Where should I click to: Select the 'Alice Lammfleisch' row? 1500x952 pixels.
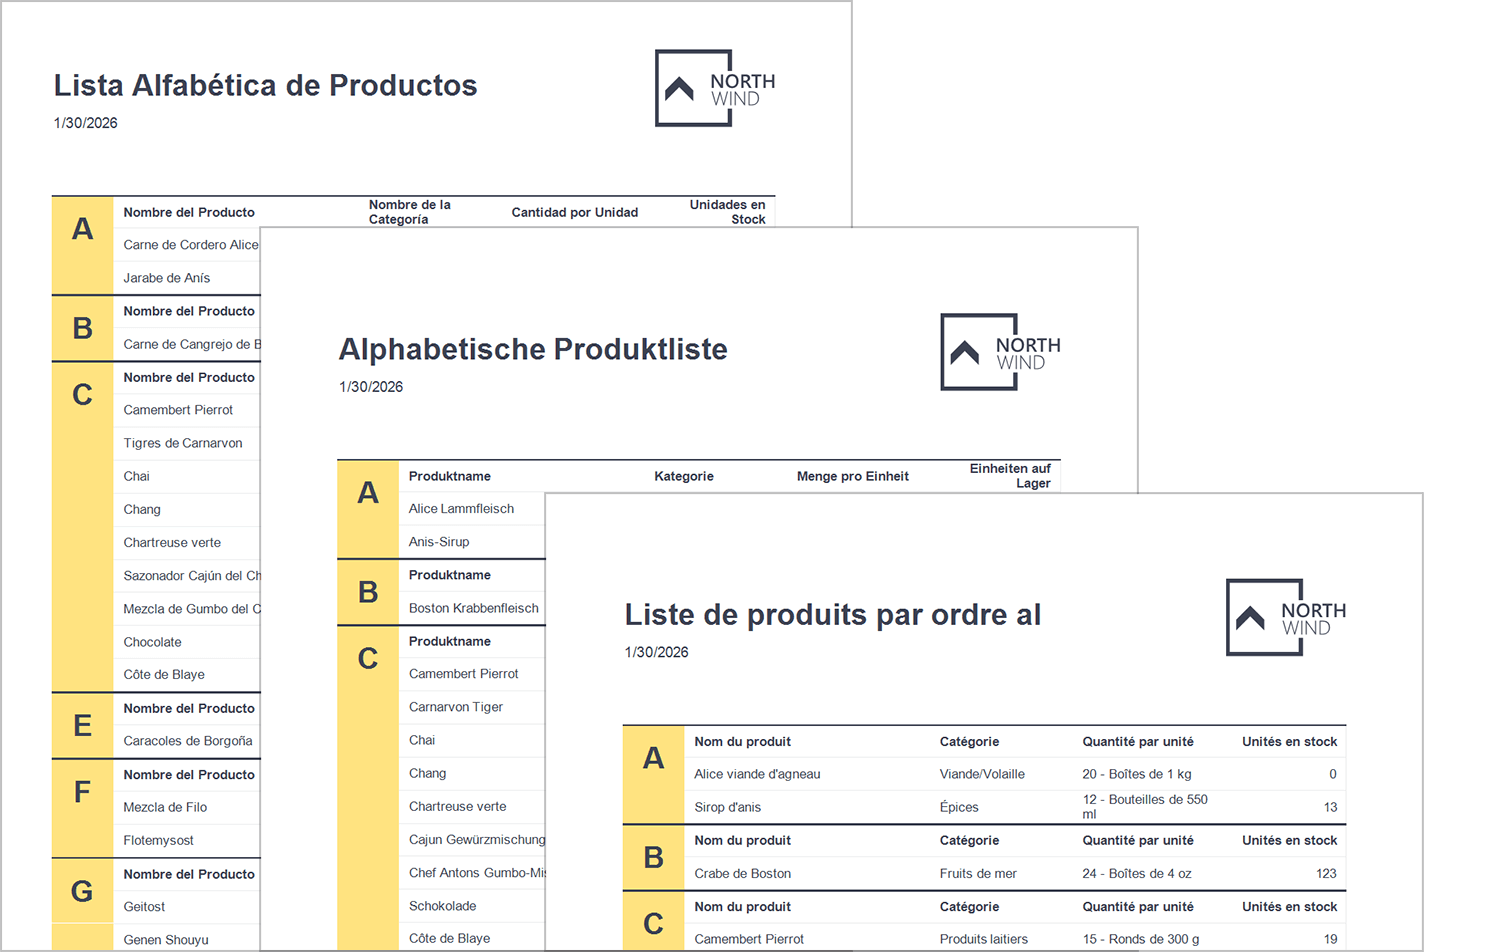pos(472,509)
